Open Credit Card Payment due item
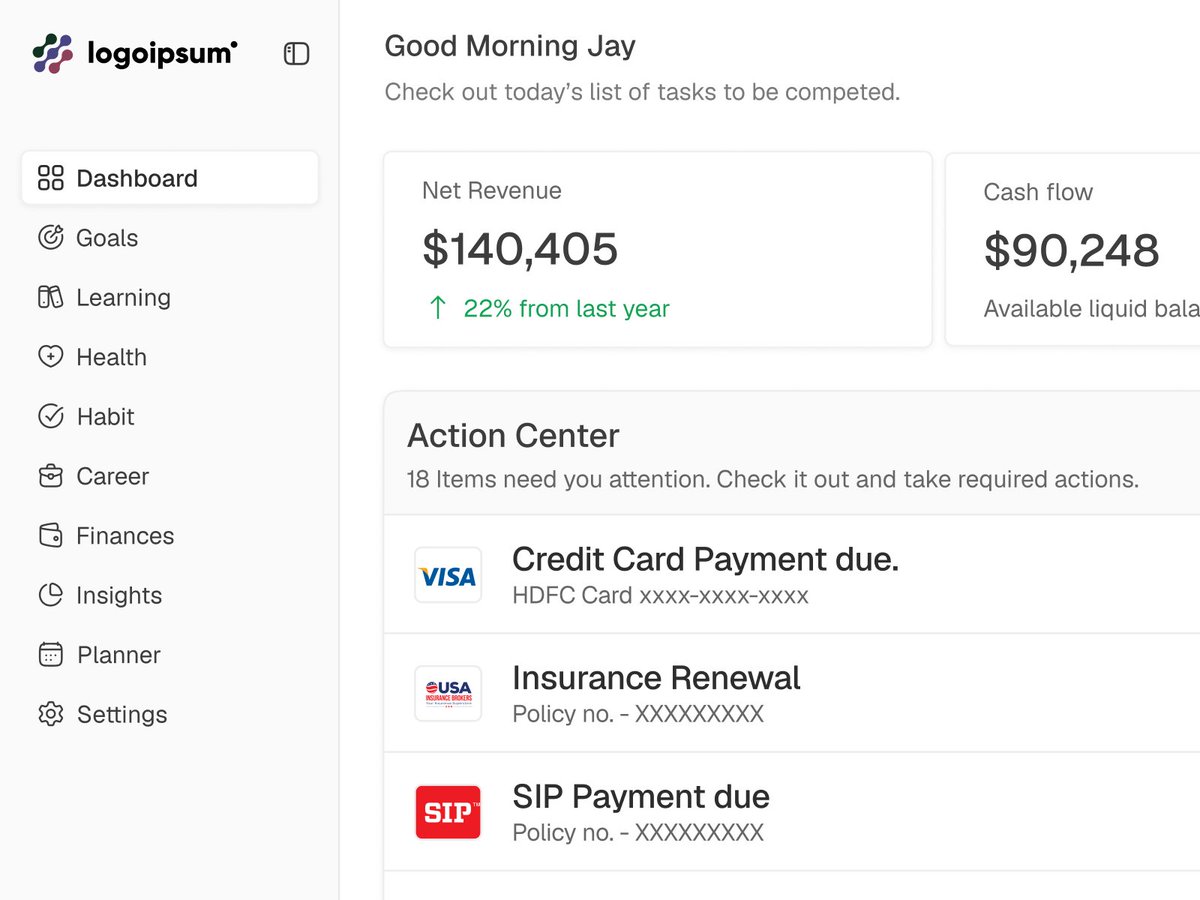Viewport: 1200px width, 900px height. pos(792,575)
